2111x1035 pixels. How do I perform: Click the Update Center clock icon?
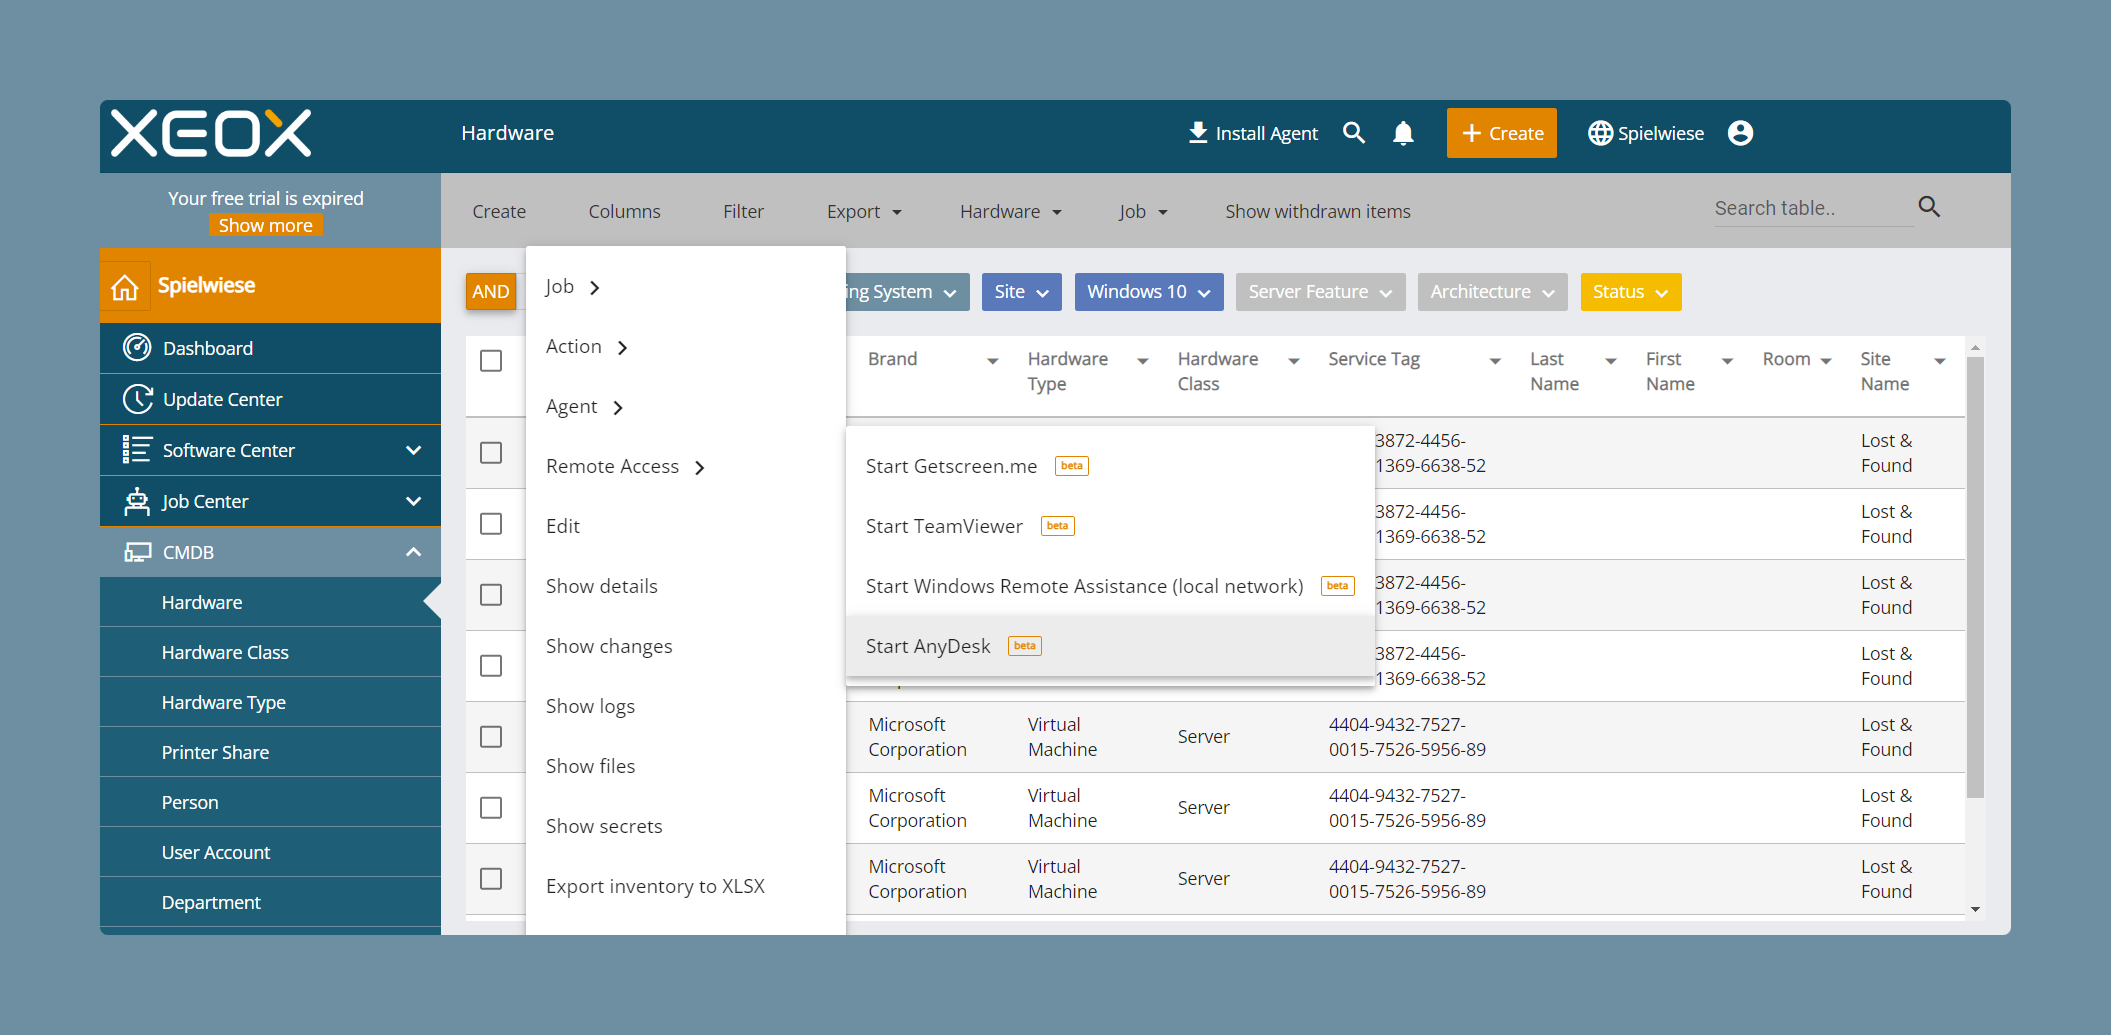pos(137,399)
